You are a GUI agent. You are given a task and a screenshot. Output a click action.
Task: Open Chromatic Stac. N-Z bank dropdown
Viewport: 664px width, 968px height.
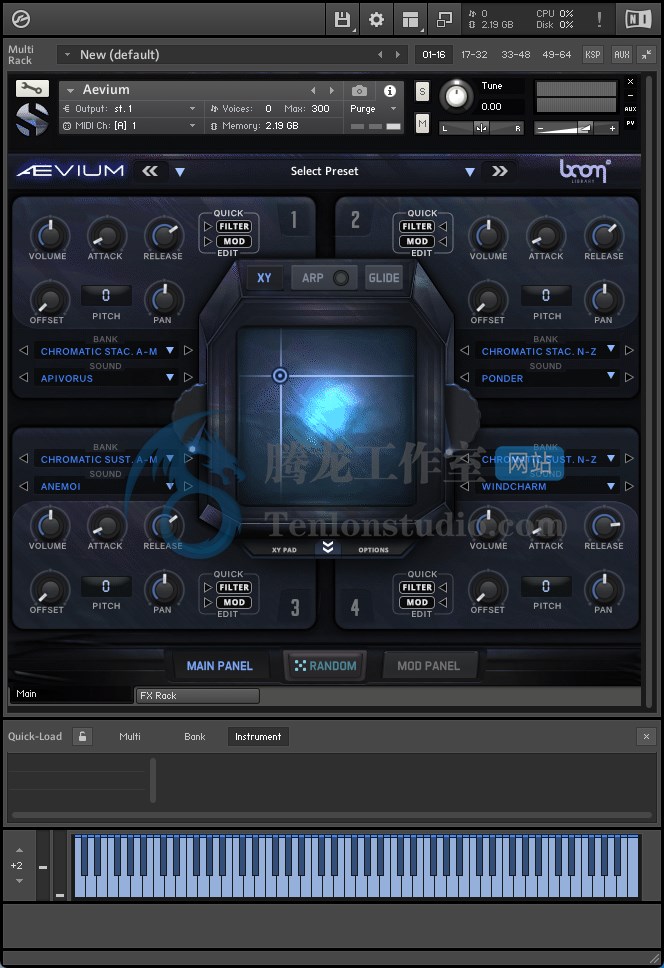(611, 349)
